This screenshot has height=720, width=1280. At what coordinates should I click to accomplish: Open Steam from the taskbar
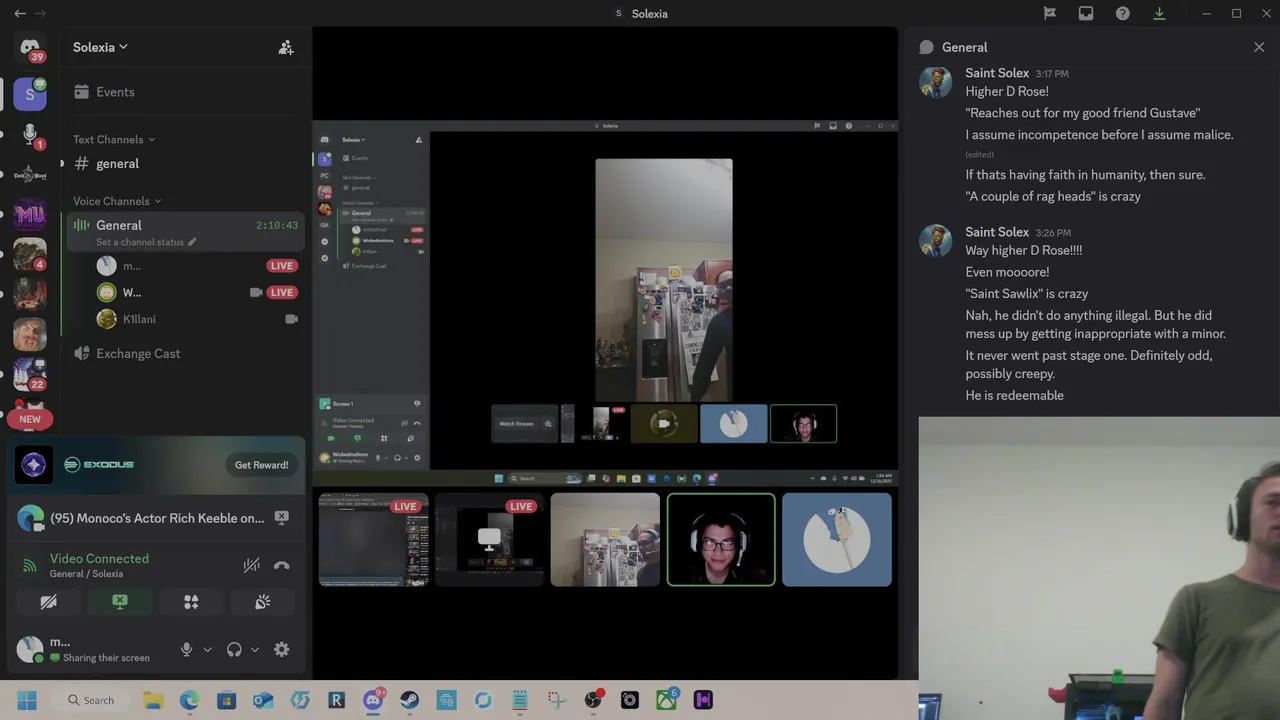tap(410, 700)
